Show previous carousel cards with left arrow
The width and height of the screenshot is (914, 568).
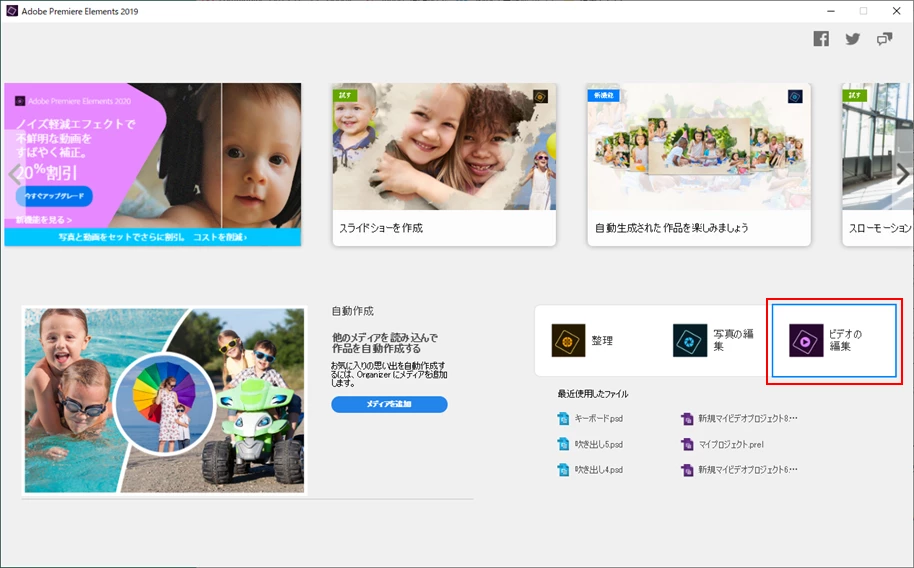pos(15,174)
